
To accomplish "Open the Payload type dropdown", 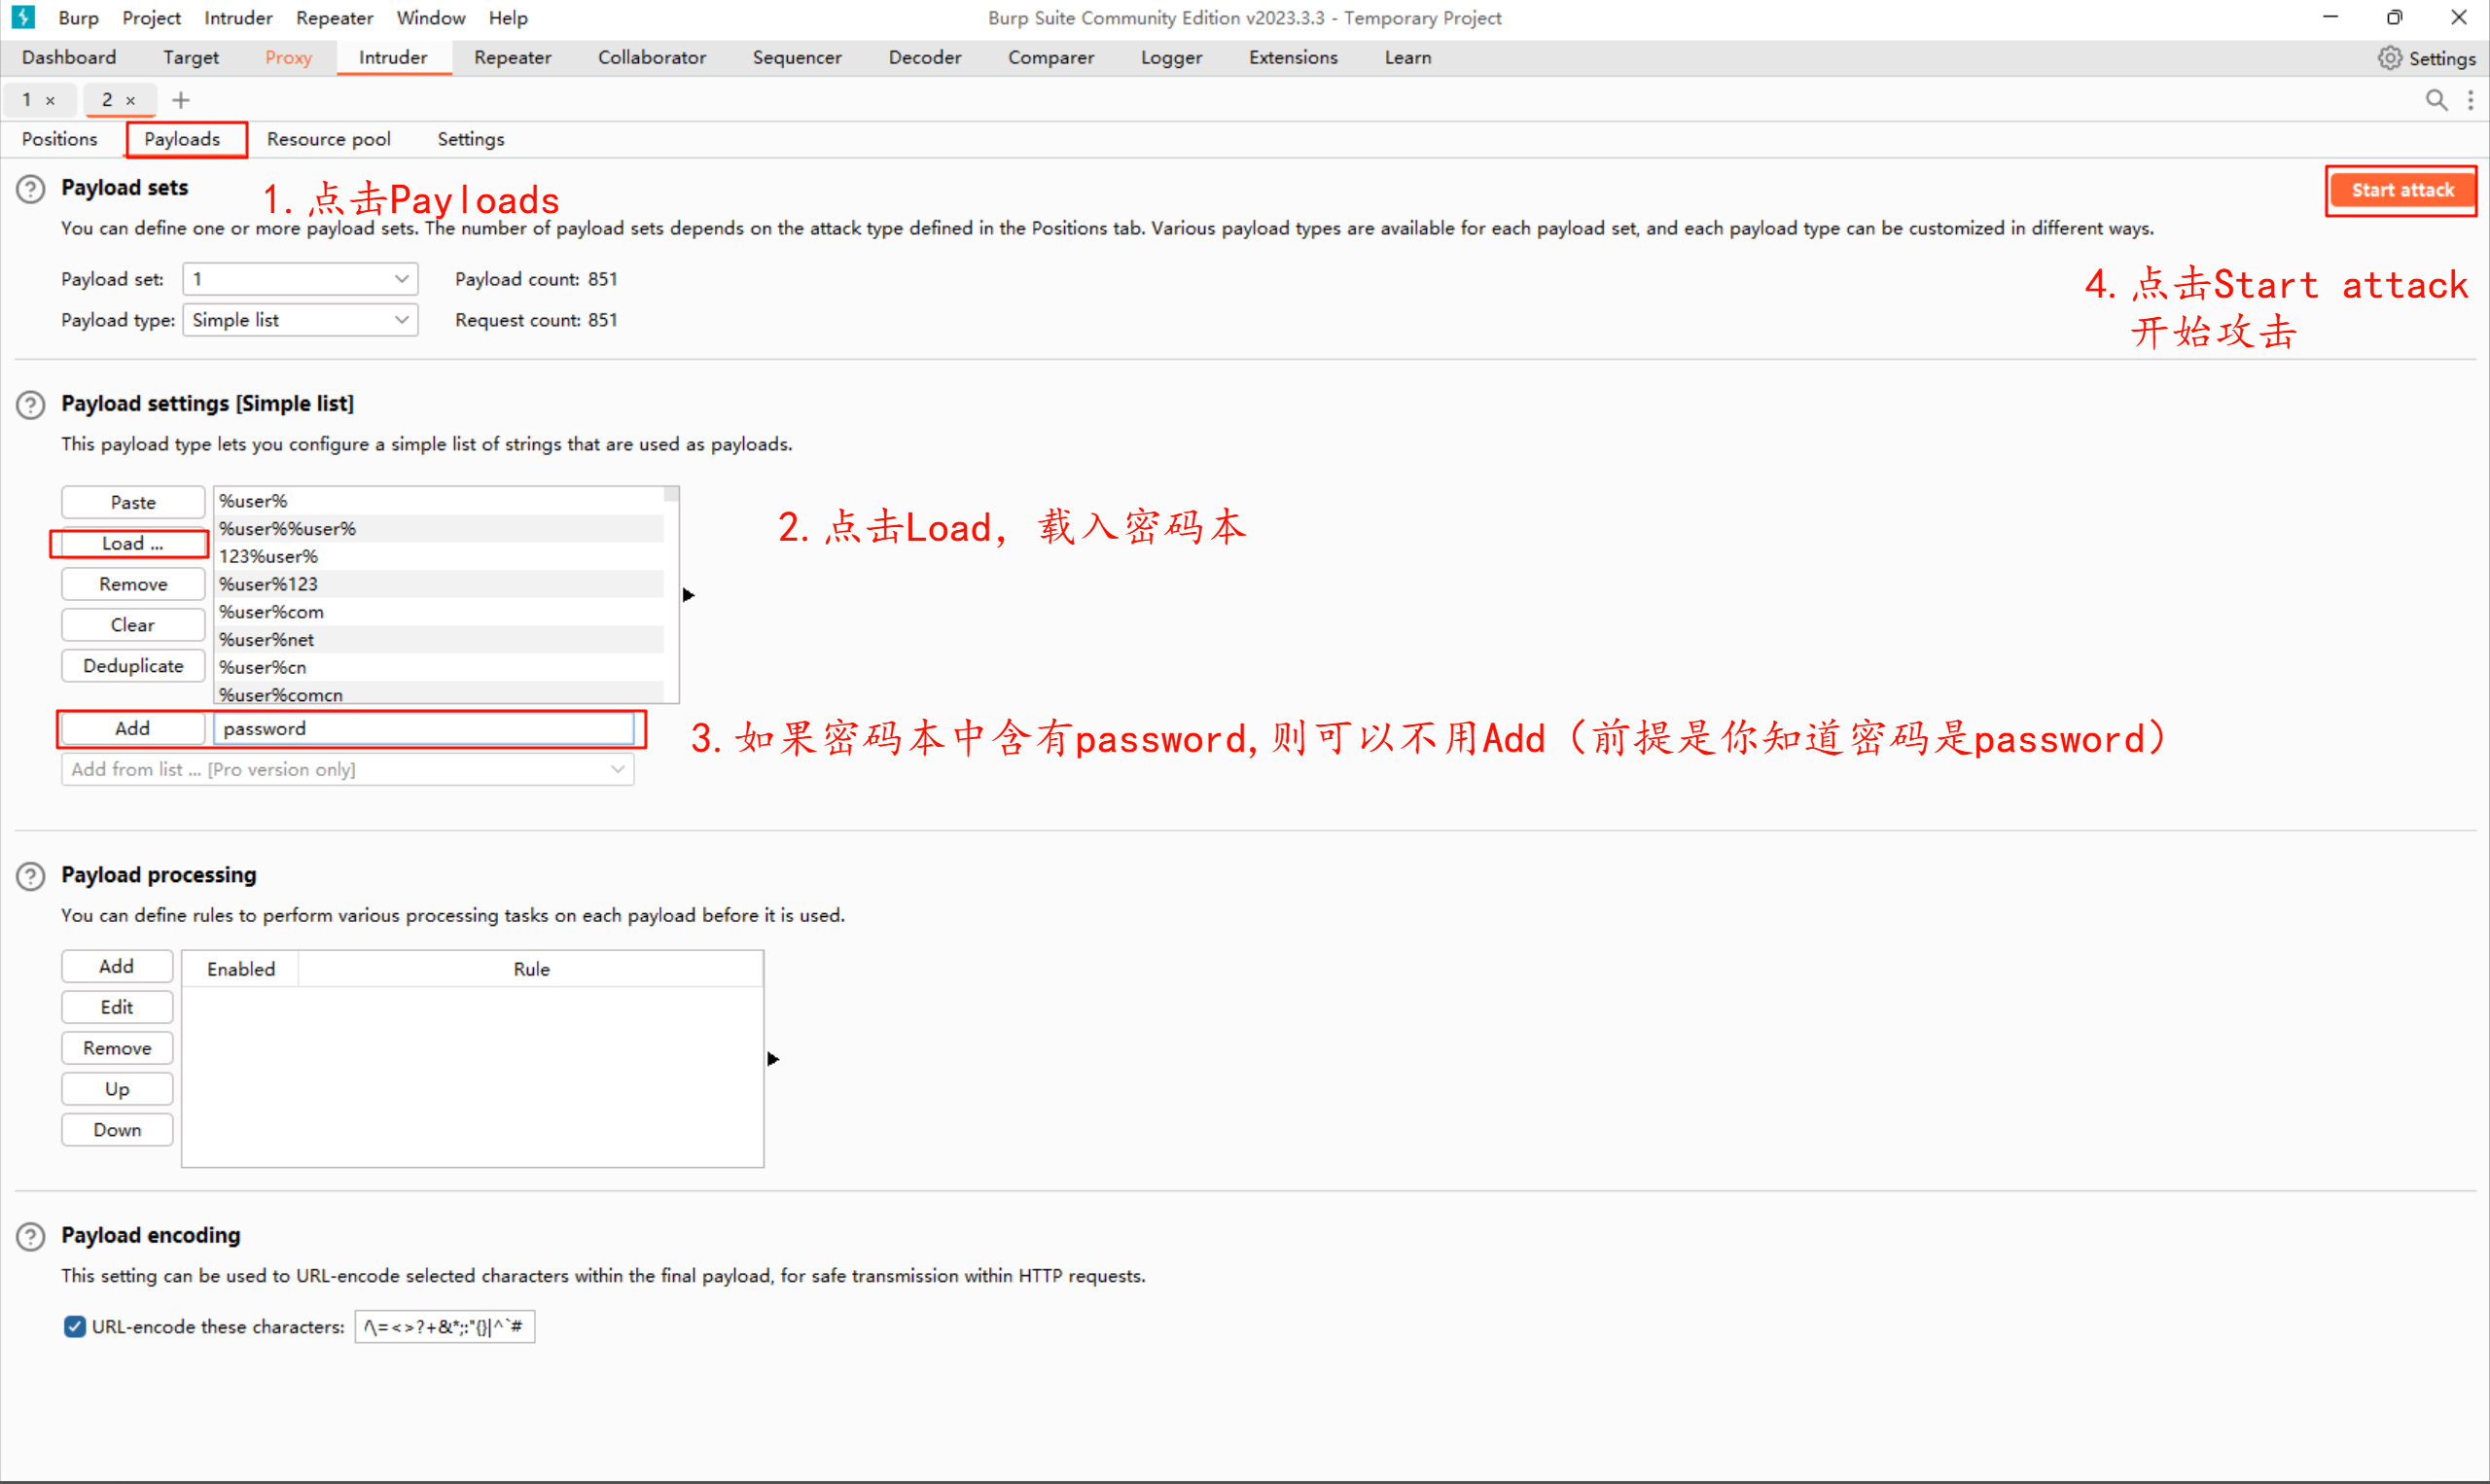I will pyautogui.click(x=300, y=320).
